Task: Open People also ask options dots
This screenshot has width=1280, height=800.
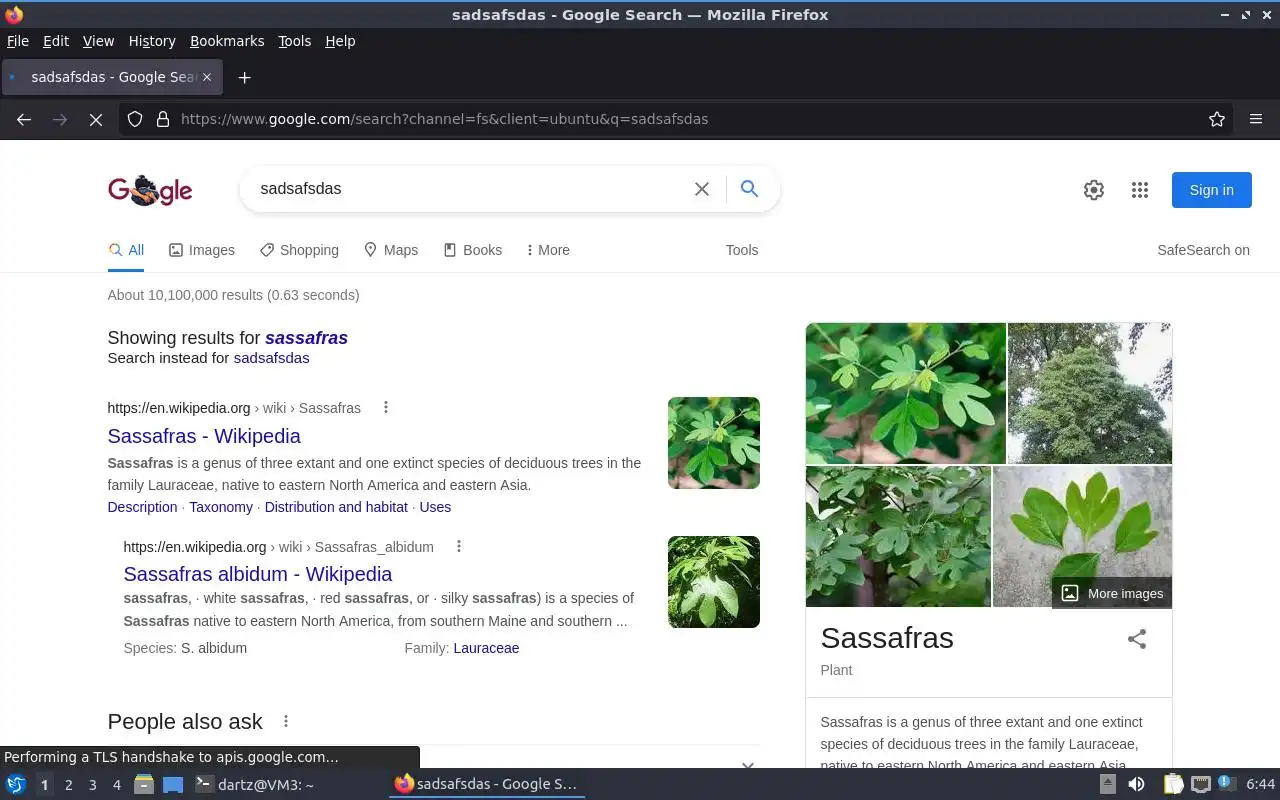Action: point(286,721)
